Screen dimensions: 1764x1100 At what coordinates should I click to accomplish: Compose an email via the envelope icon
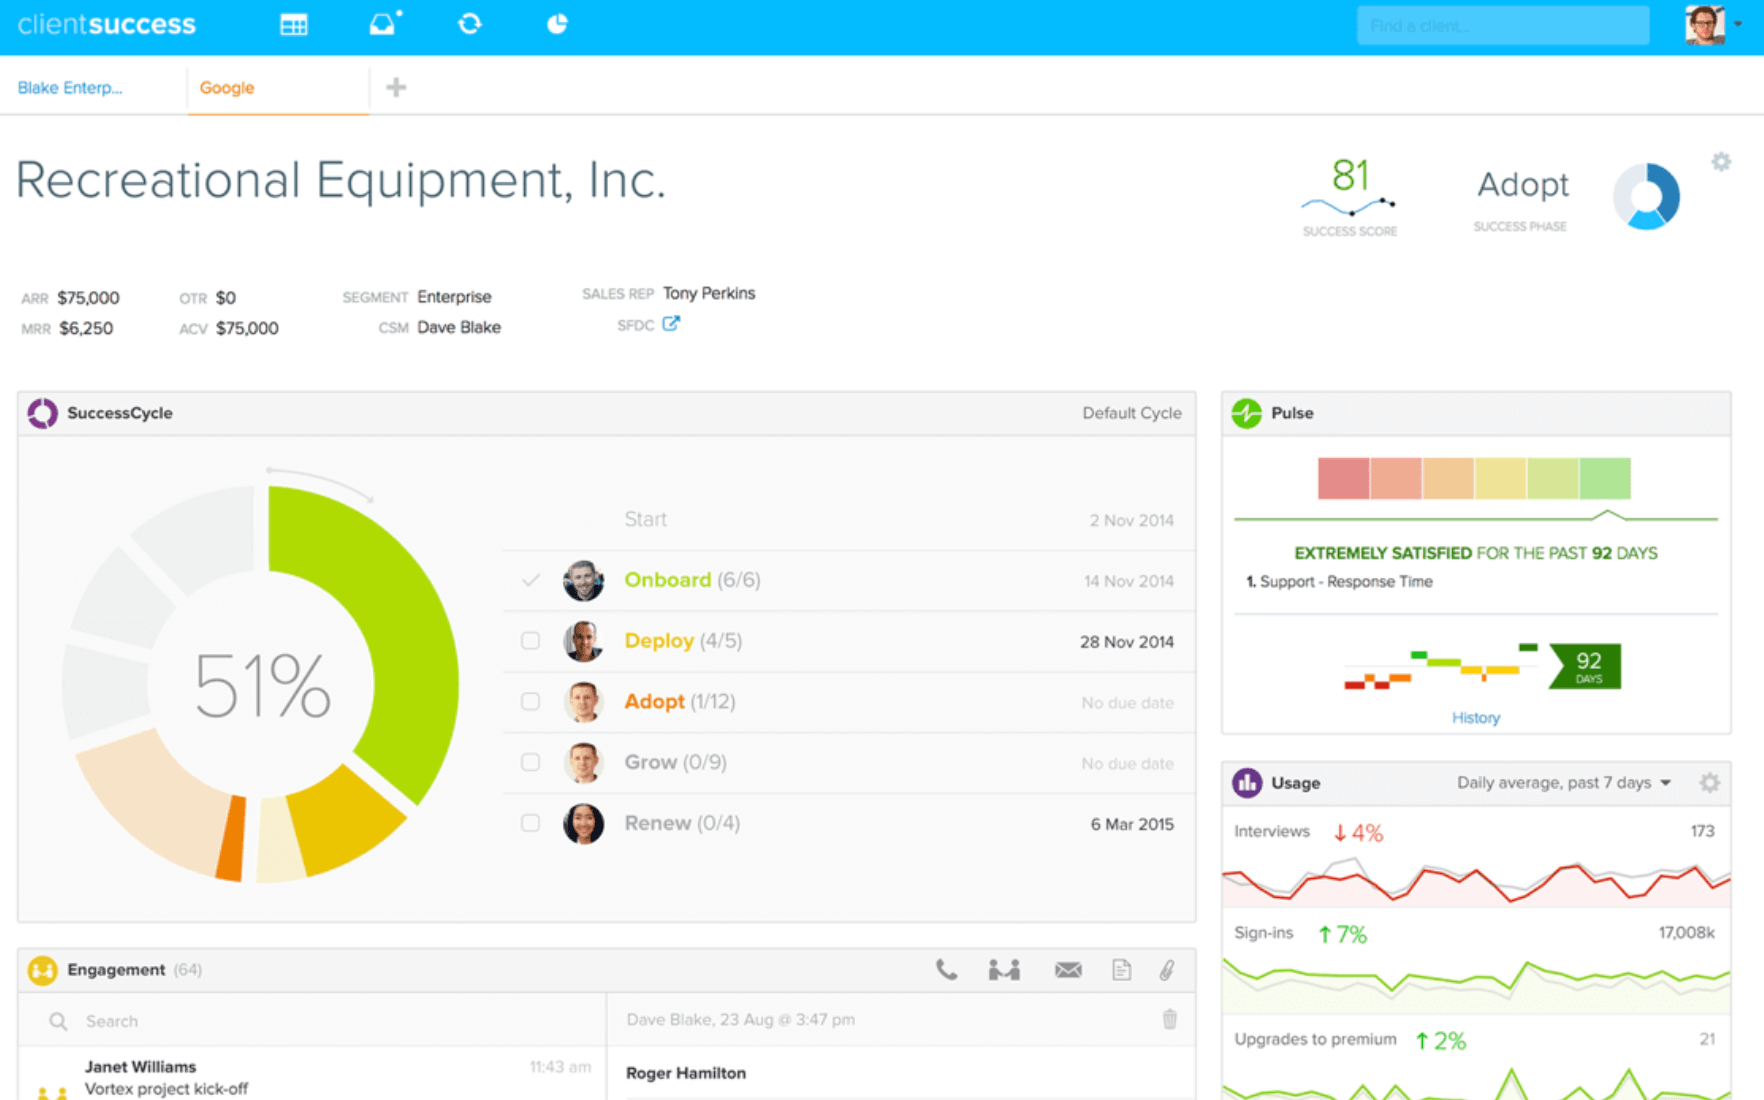click(x=1067, y=969)
